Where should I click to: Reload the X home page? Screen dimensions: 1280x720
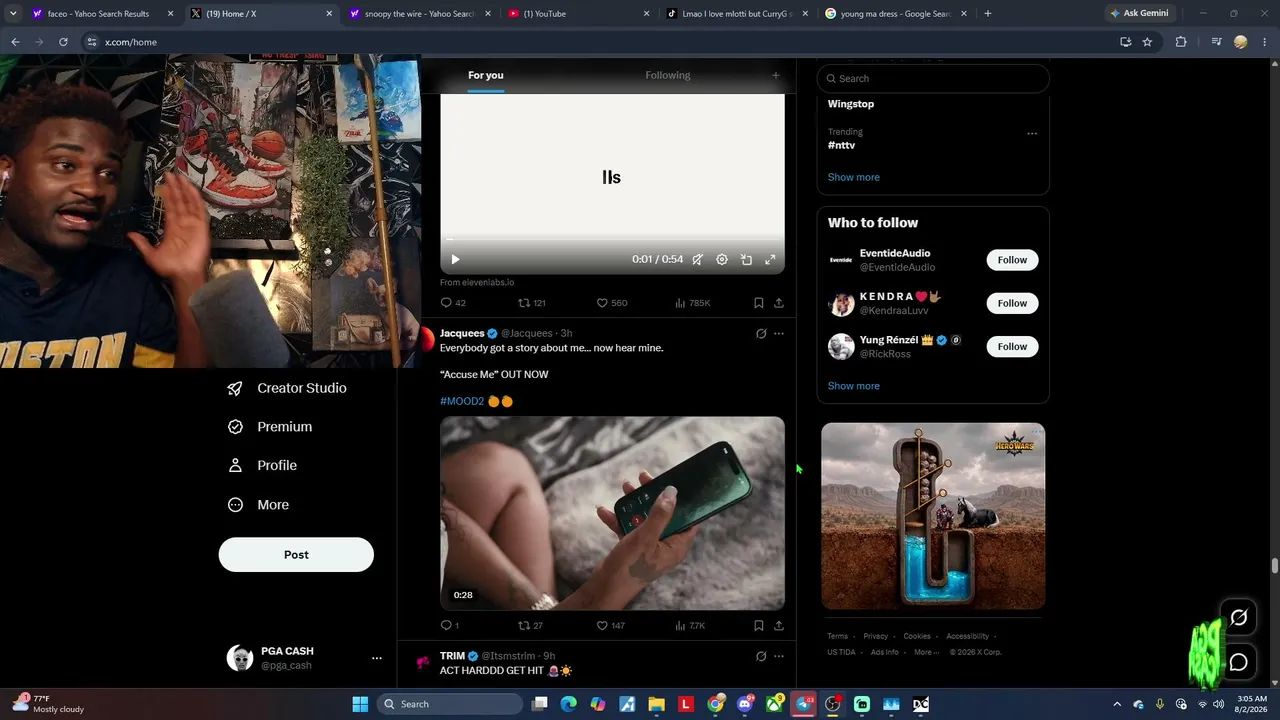63,42
